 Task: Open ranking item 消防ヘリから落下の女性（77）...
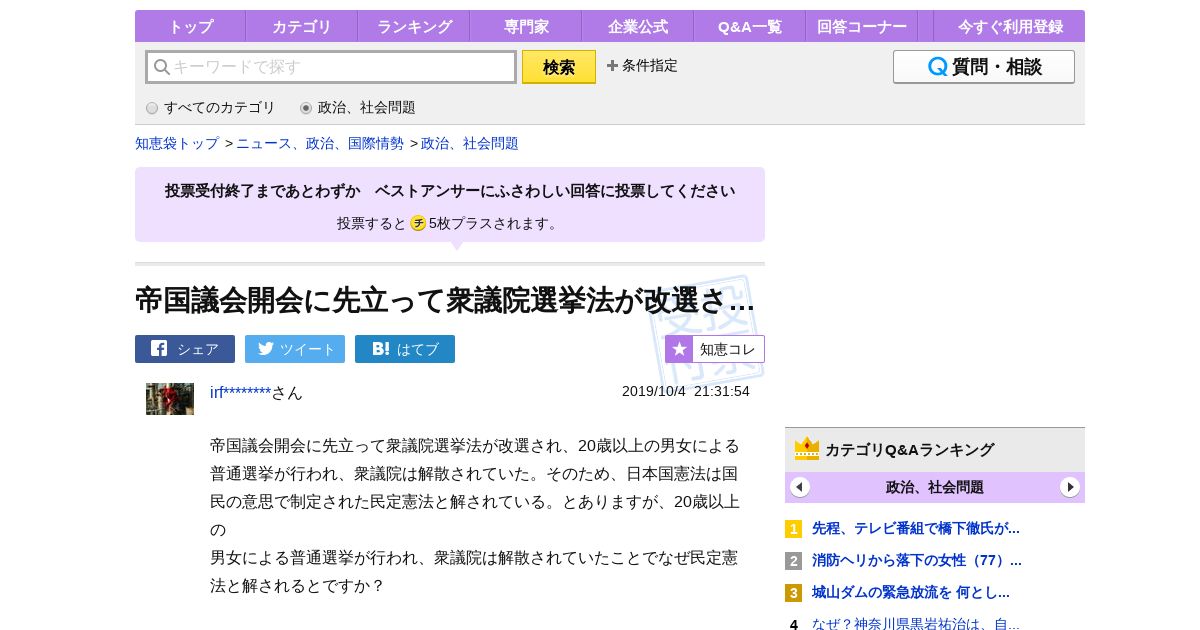coord(917,560)
